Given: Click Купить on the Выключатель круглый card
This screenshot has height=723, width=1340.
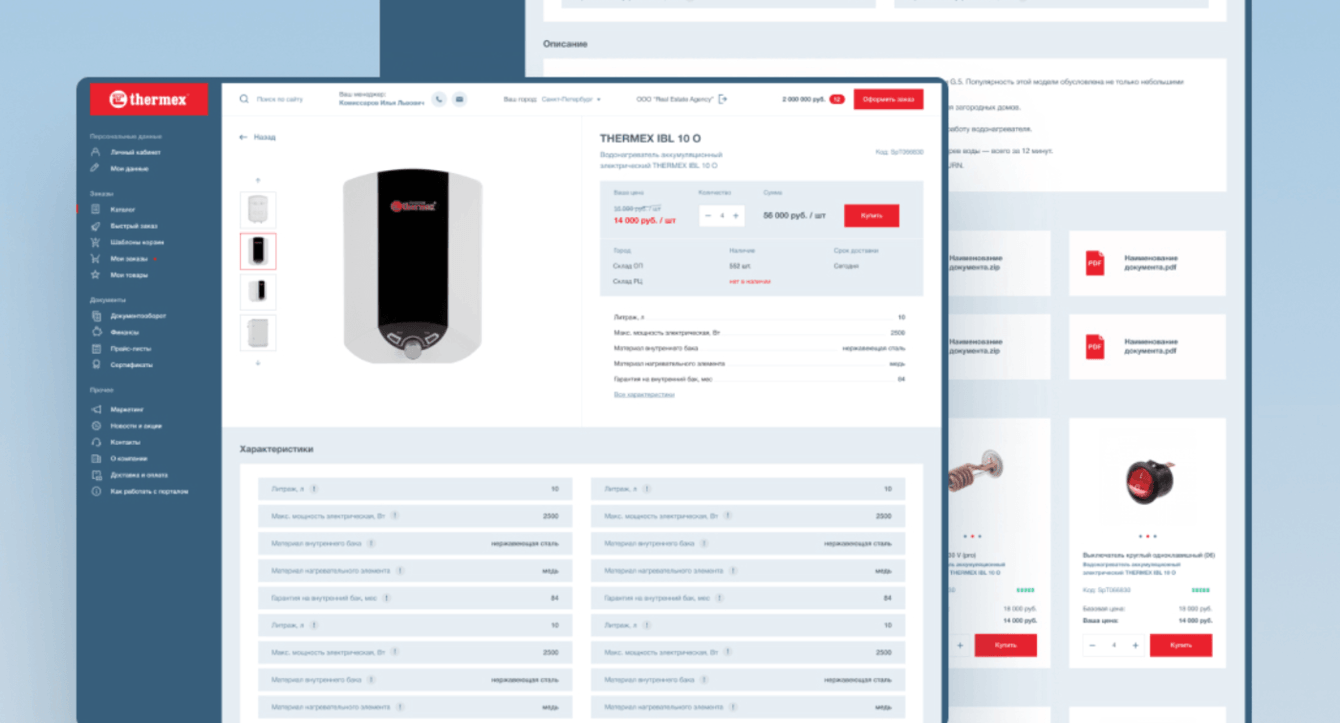Looking at the screenshot, I should [1181, 645].
